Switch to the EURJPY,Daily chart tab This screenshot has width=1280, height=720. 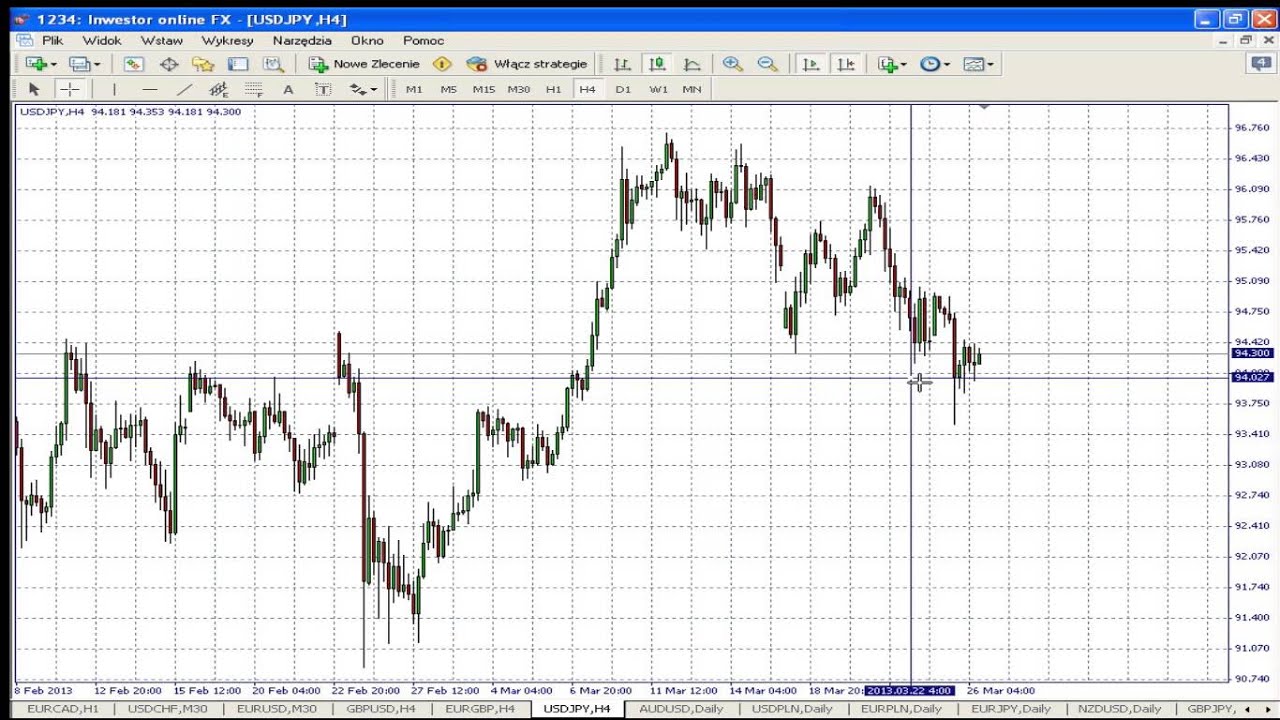1011,708
